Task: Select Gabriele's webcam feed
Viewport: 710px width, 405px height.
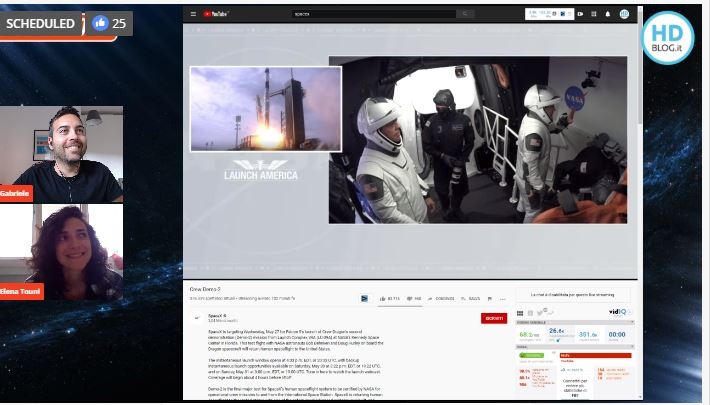Action: tap(61, 154)
